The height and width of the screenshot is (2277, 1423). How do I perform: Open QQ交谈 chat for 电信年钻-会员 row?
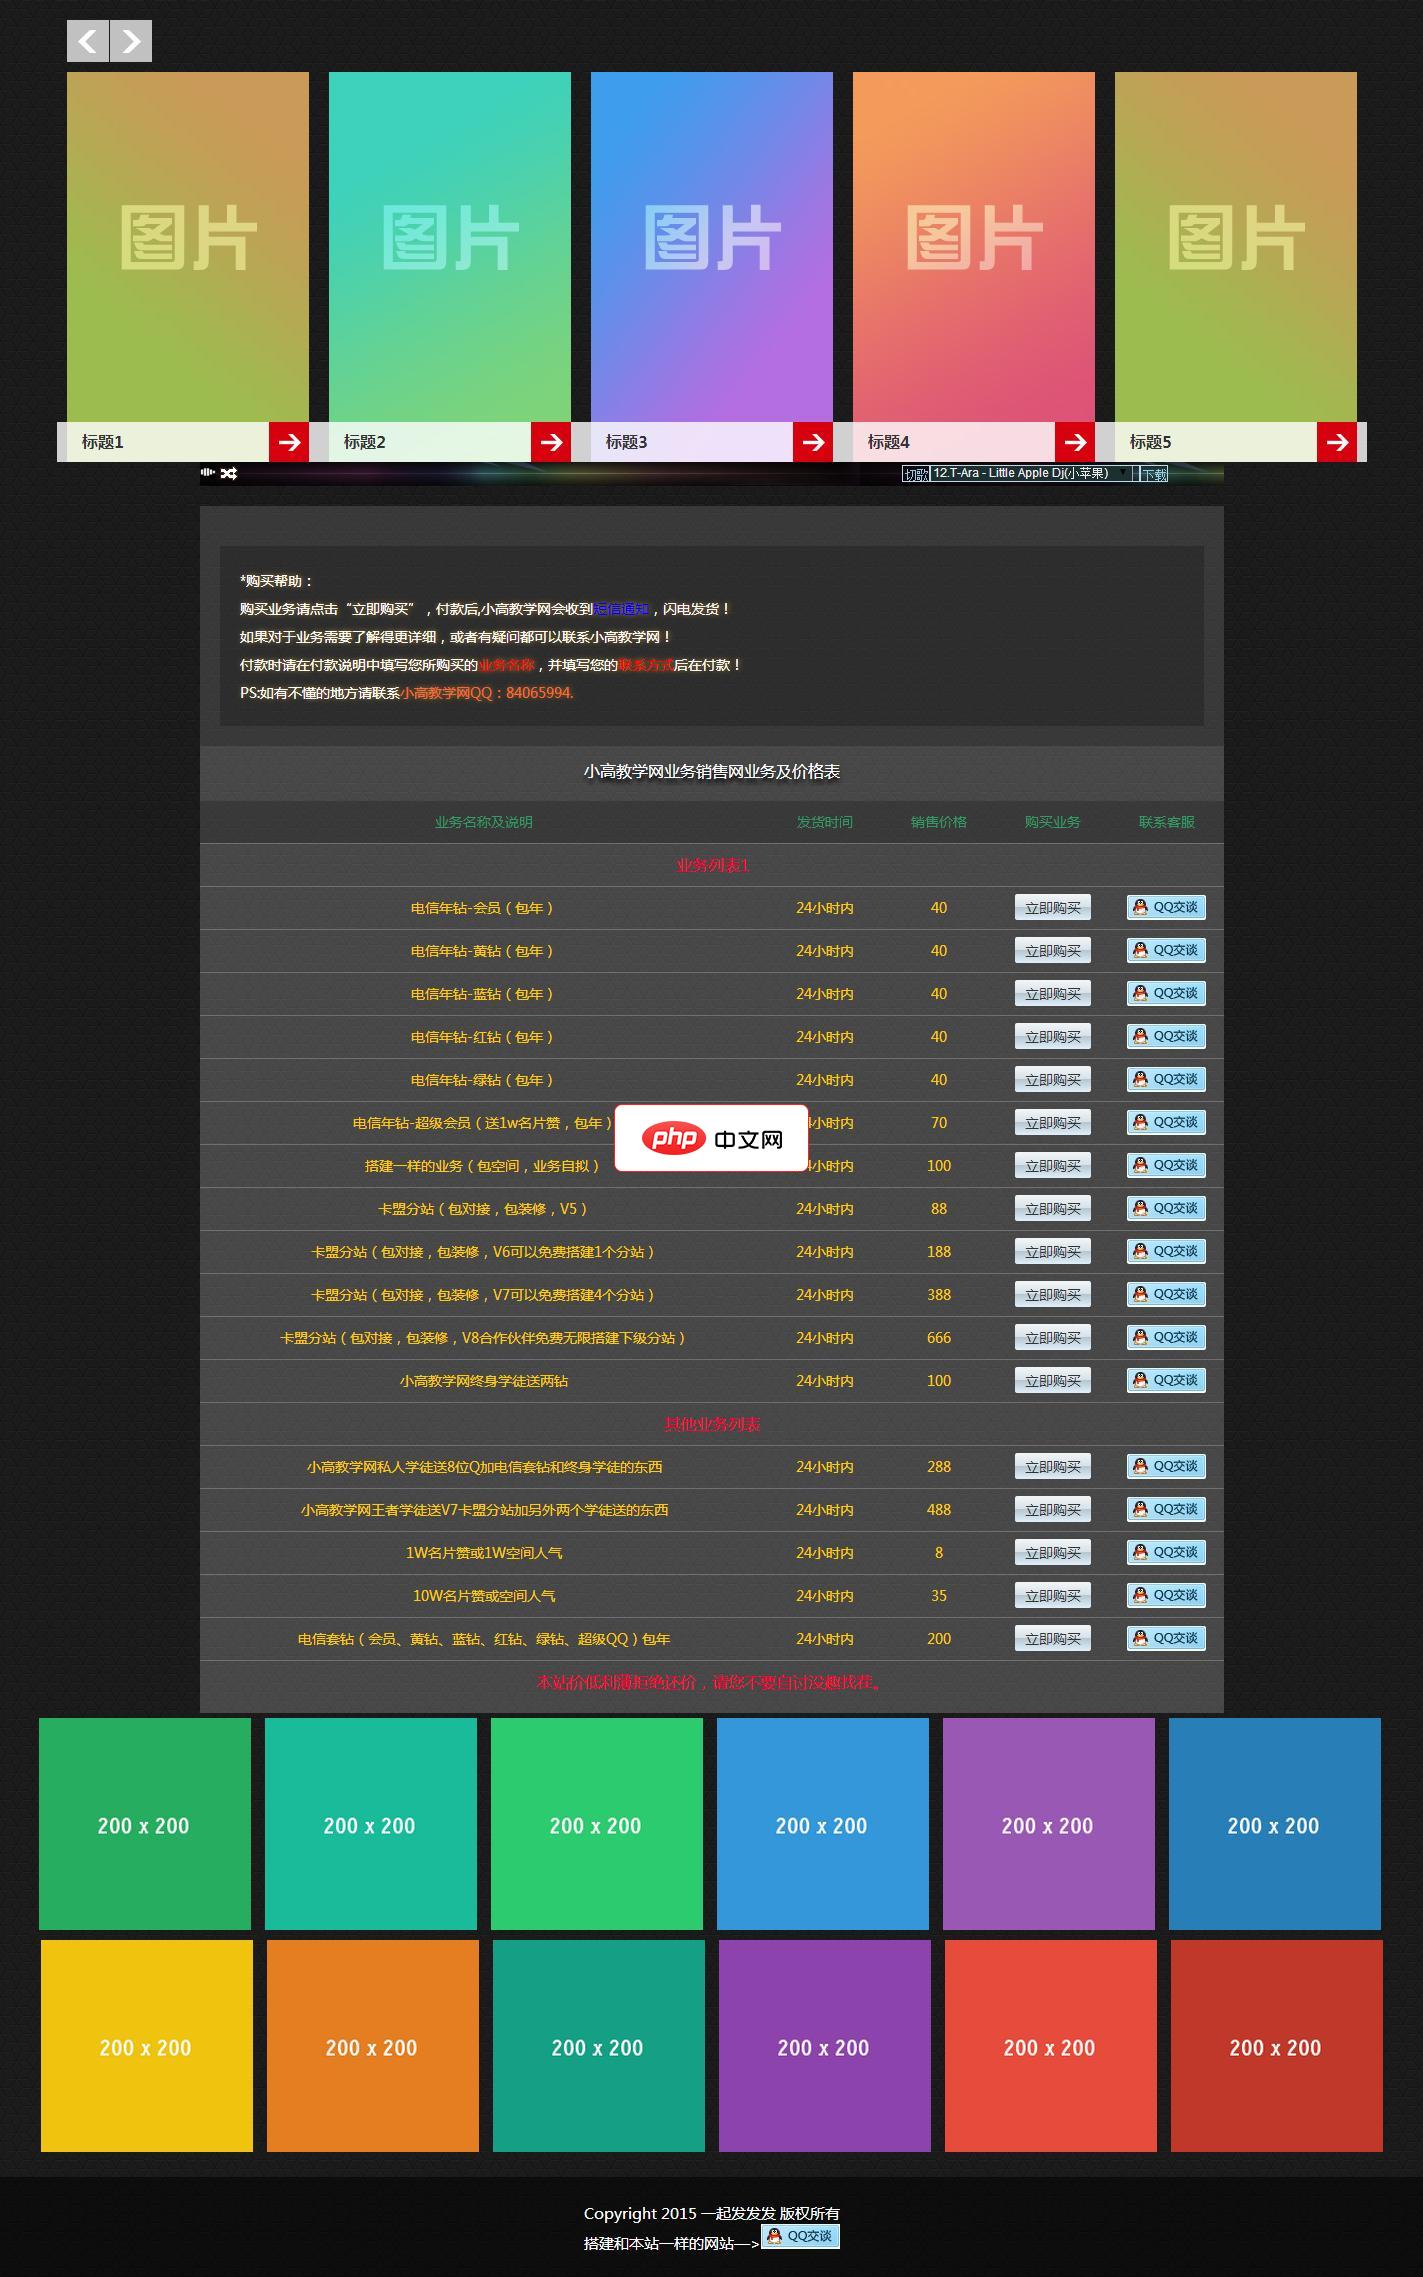point(1166,907)
